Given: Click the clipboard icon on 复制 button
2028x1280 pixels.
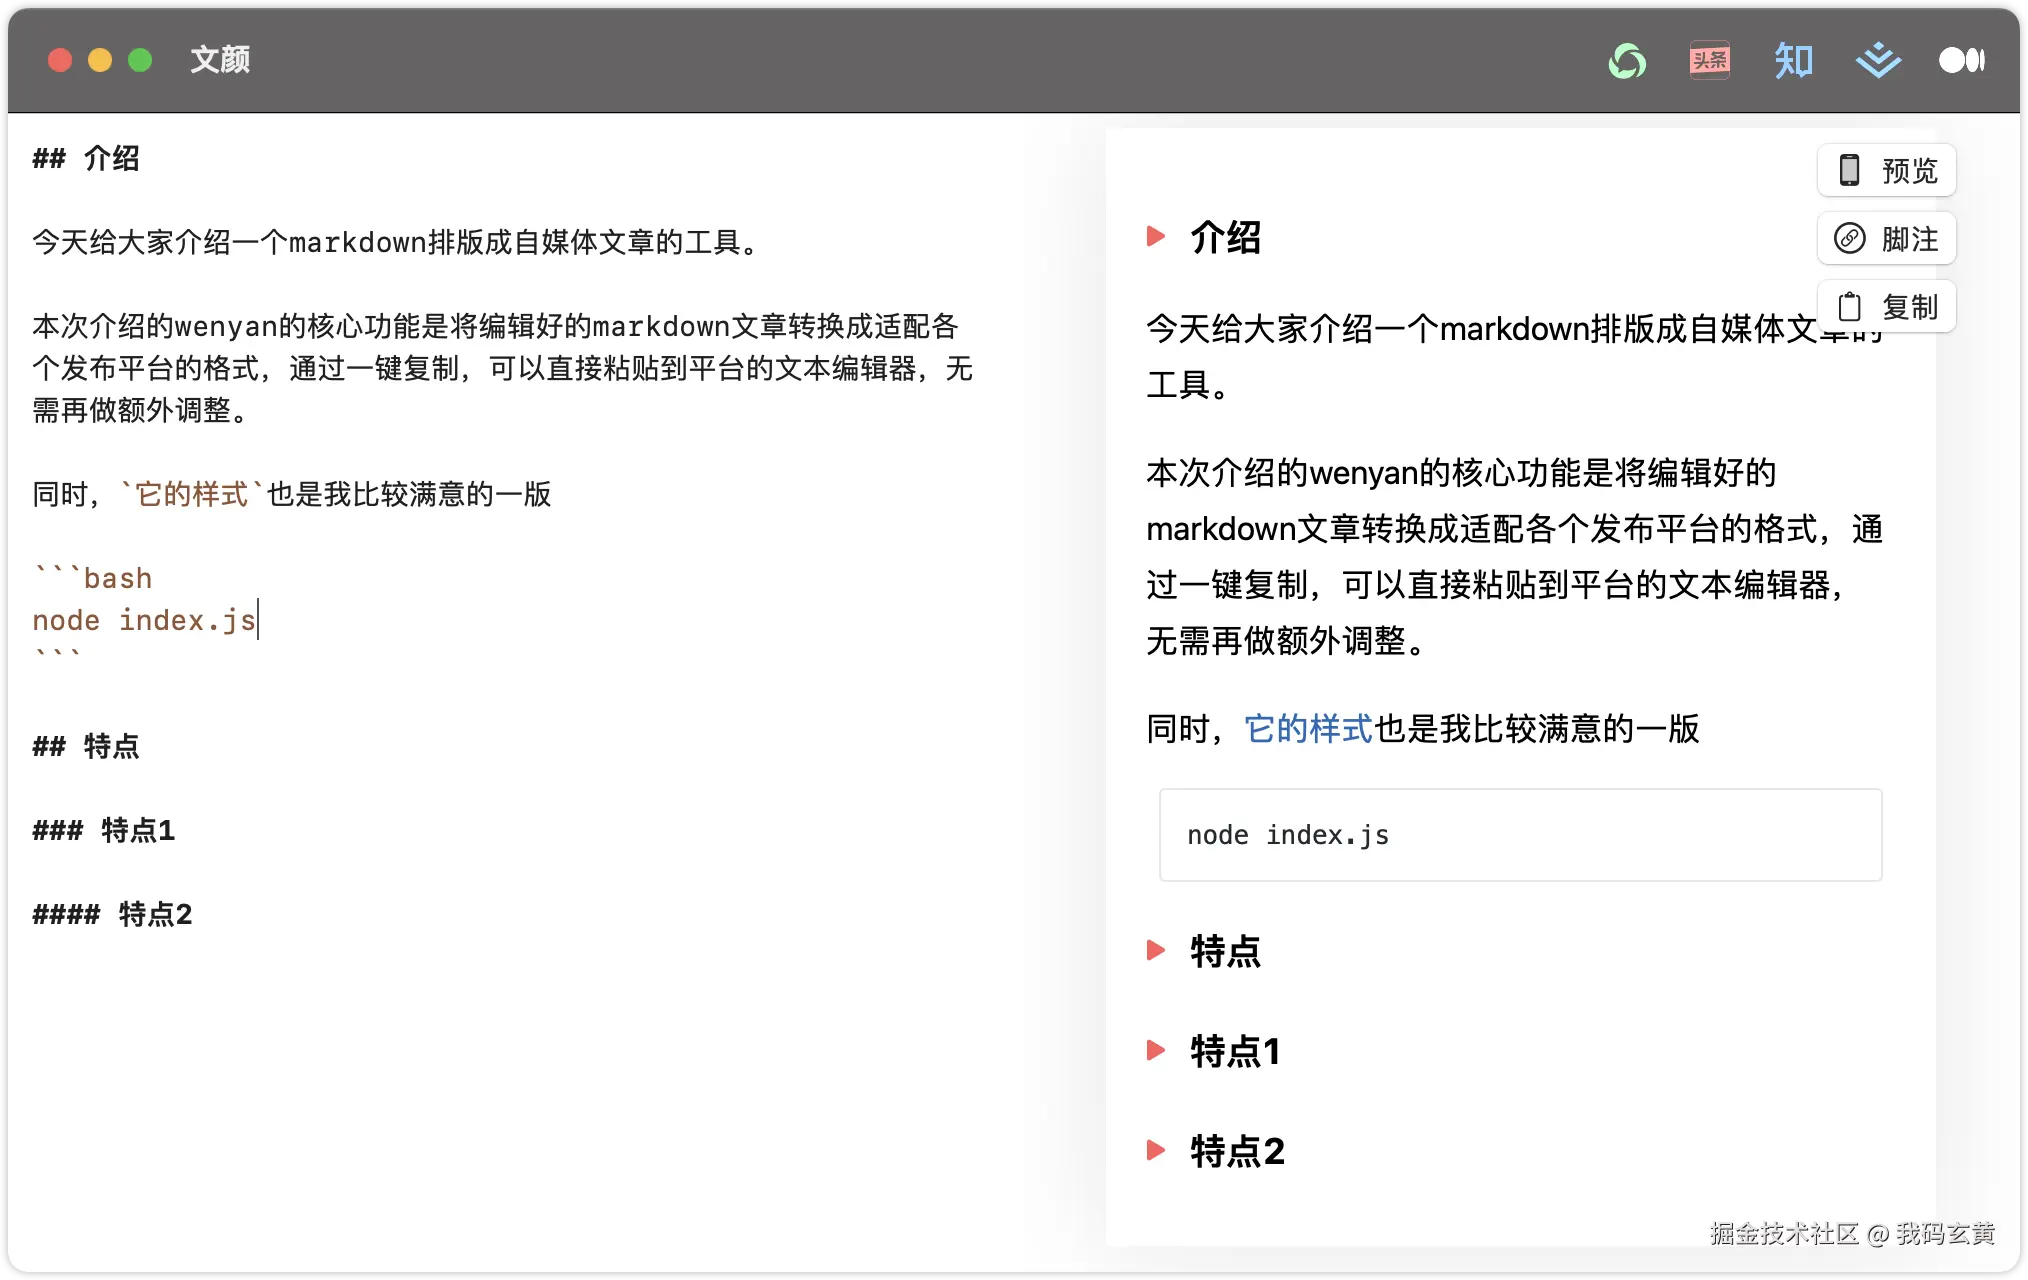Looking at the screenshot, I should coord(1849,307).
